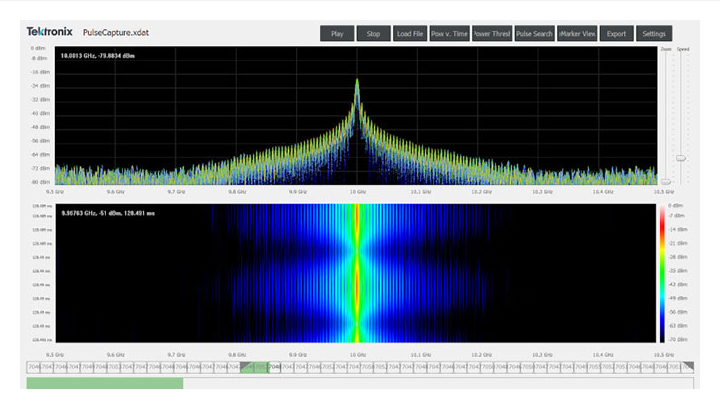Open the Power Thresh option

pyautogui.click(x=492, y=34)
